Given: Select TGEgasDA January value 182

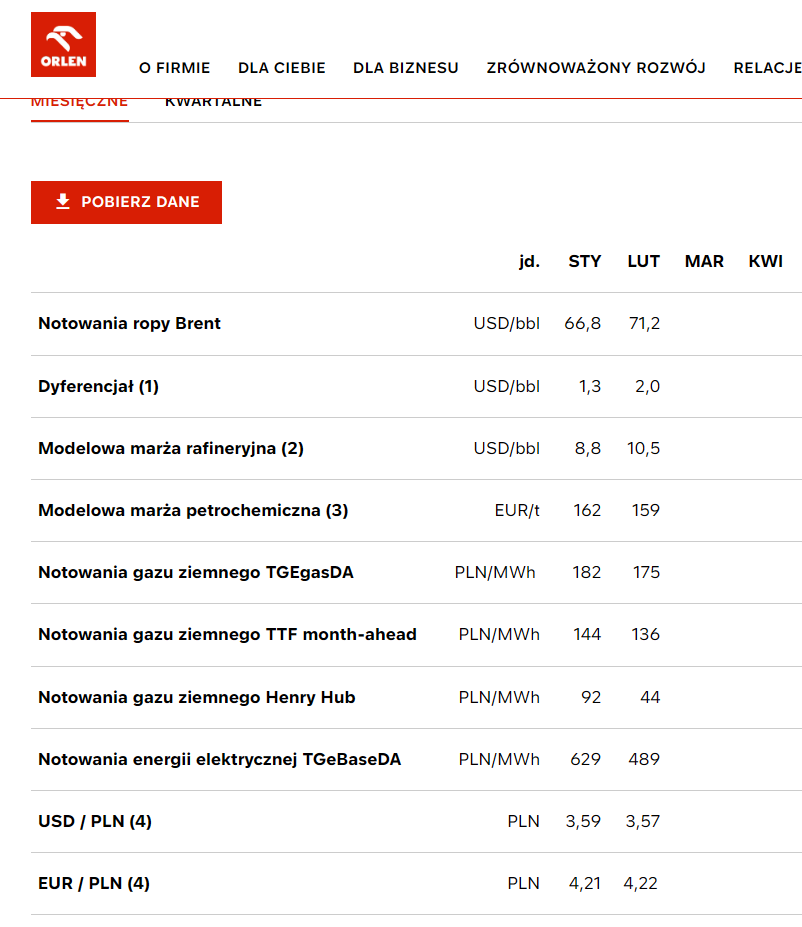Looking at the screenshot, I should point(586,572).
